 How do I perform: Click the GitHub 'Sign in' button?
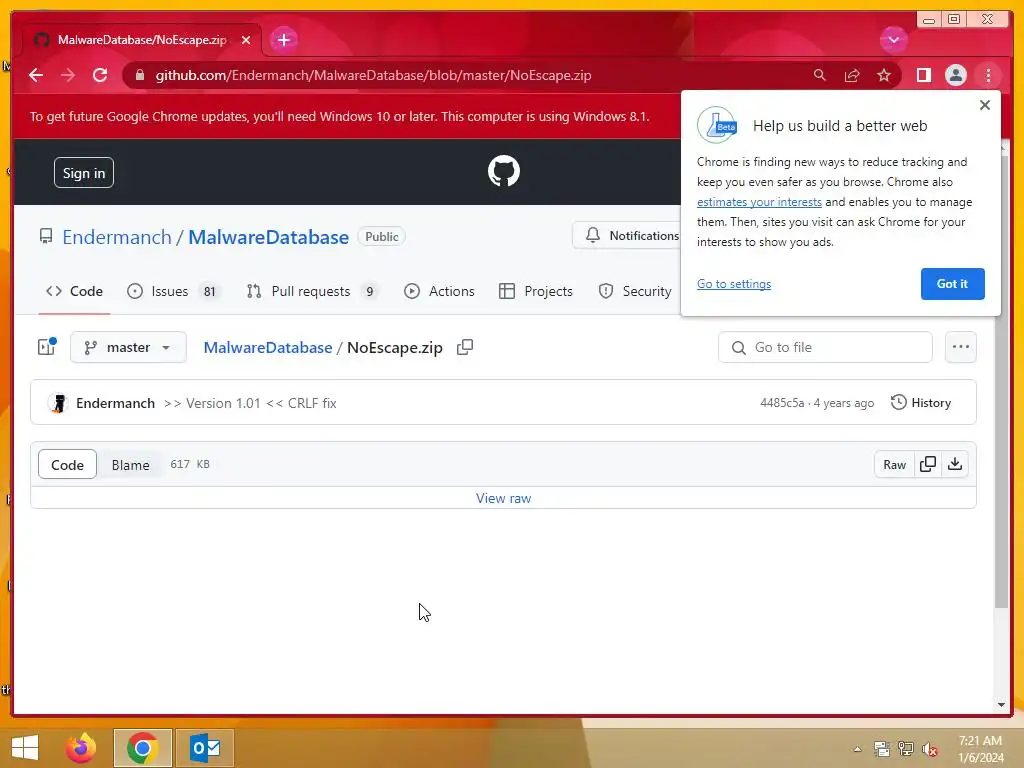coord(84,173)
